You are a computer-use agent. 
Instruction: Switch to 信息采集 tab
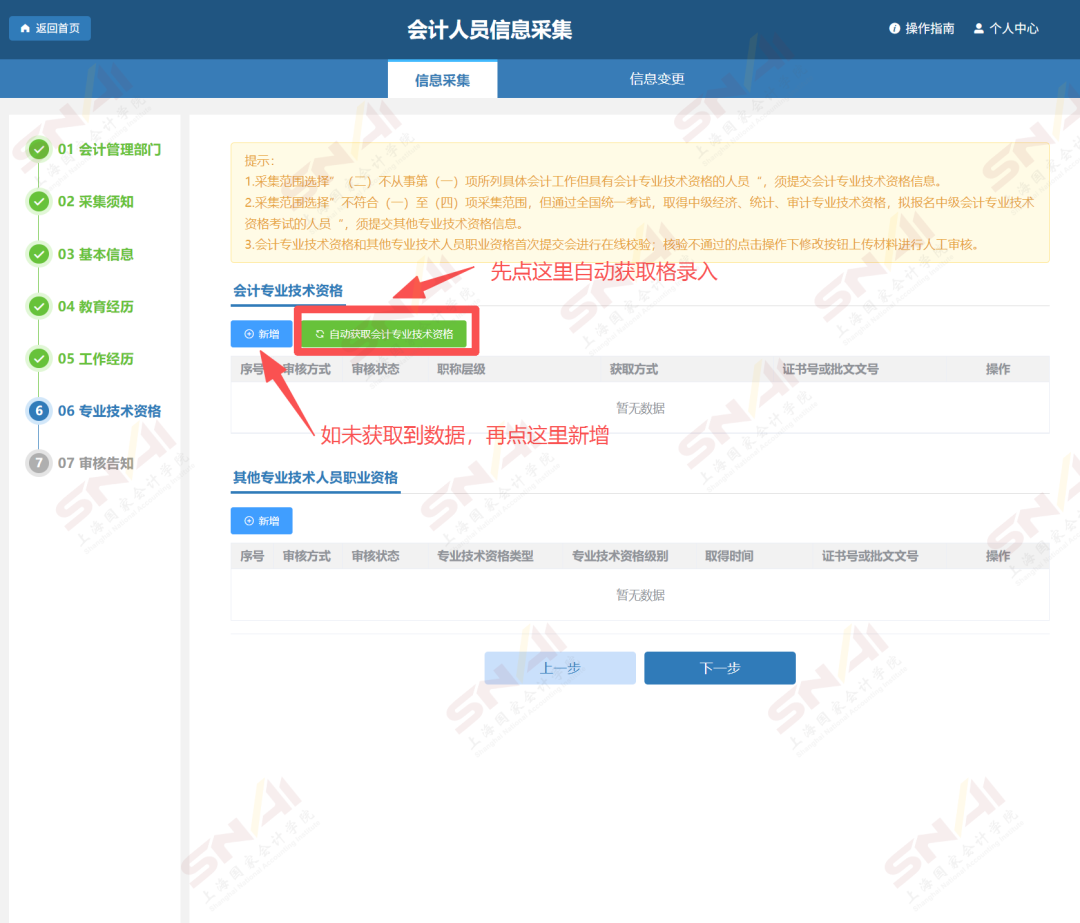tap(442, 80)
